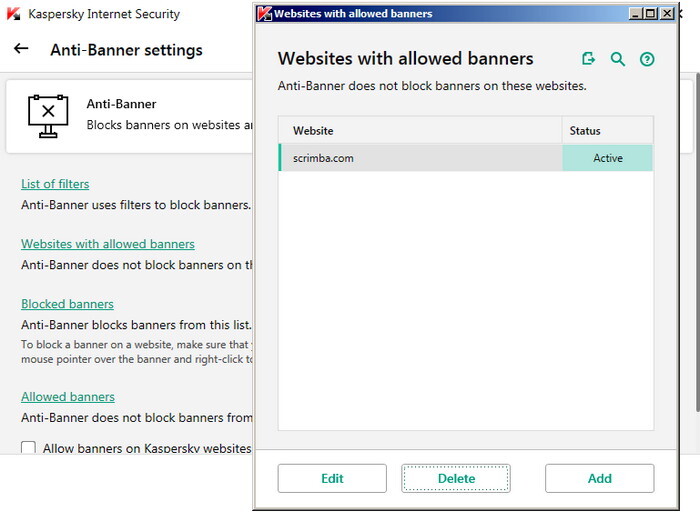The image size is (700, 512).
Task: Maximize the Websites with allowed banners dialog
Action: [651, 13]
